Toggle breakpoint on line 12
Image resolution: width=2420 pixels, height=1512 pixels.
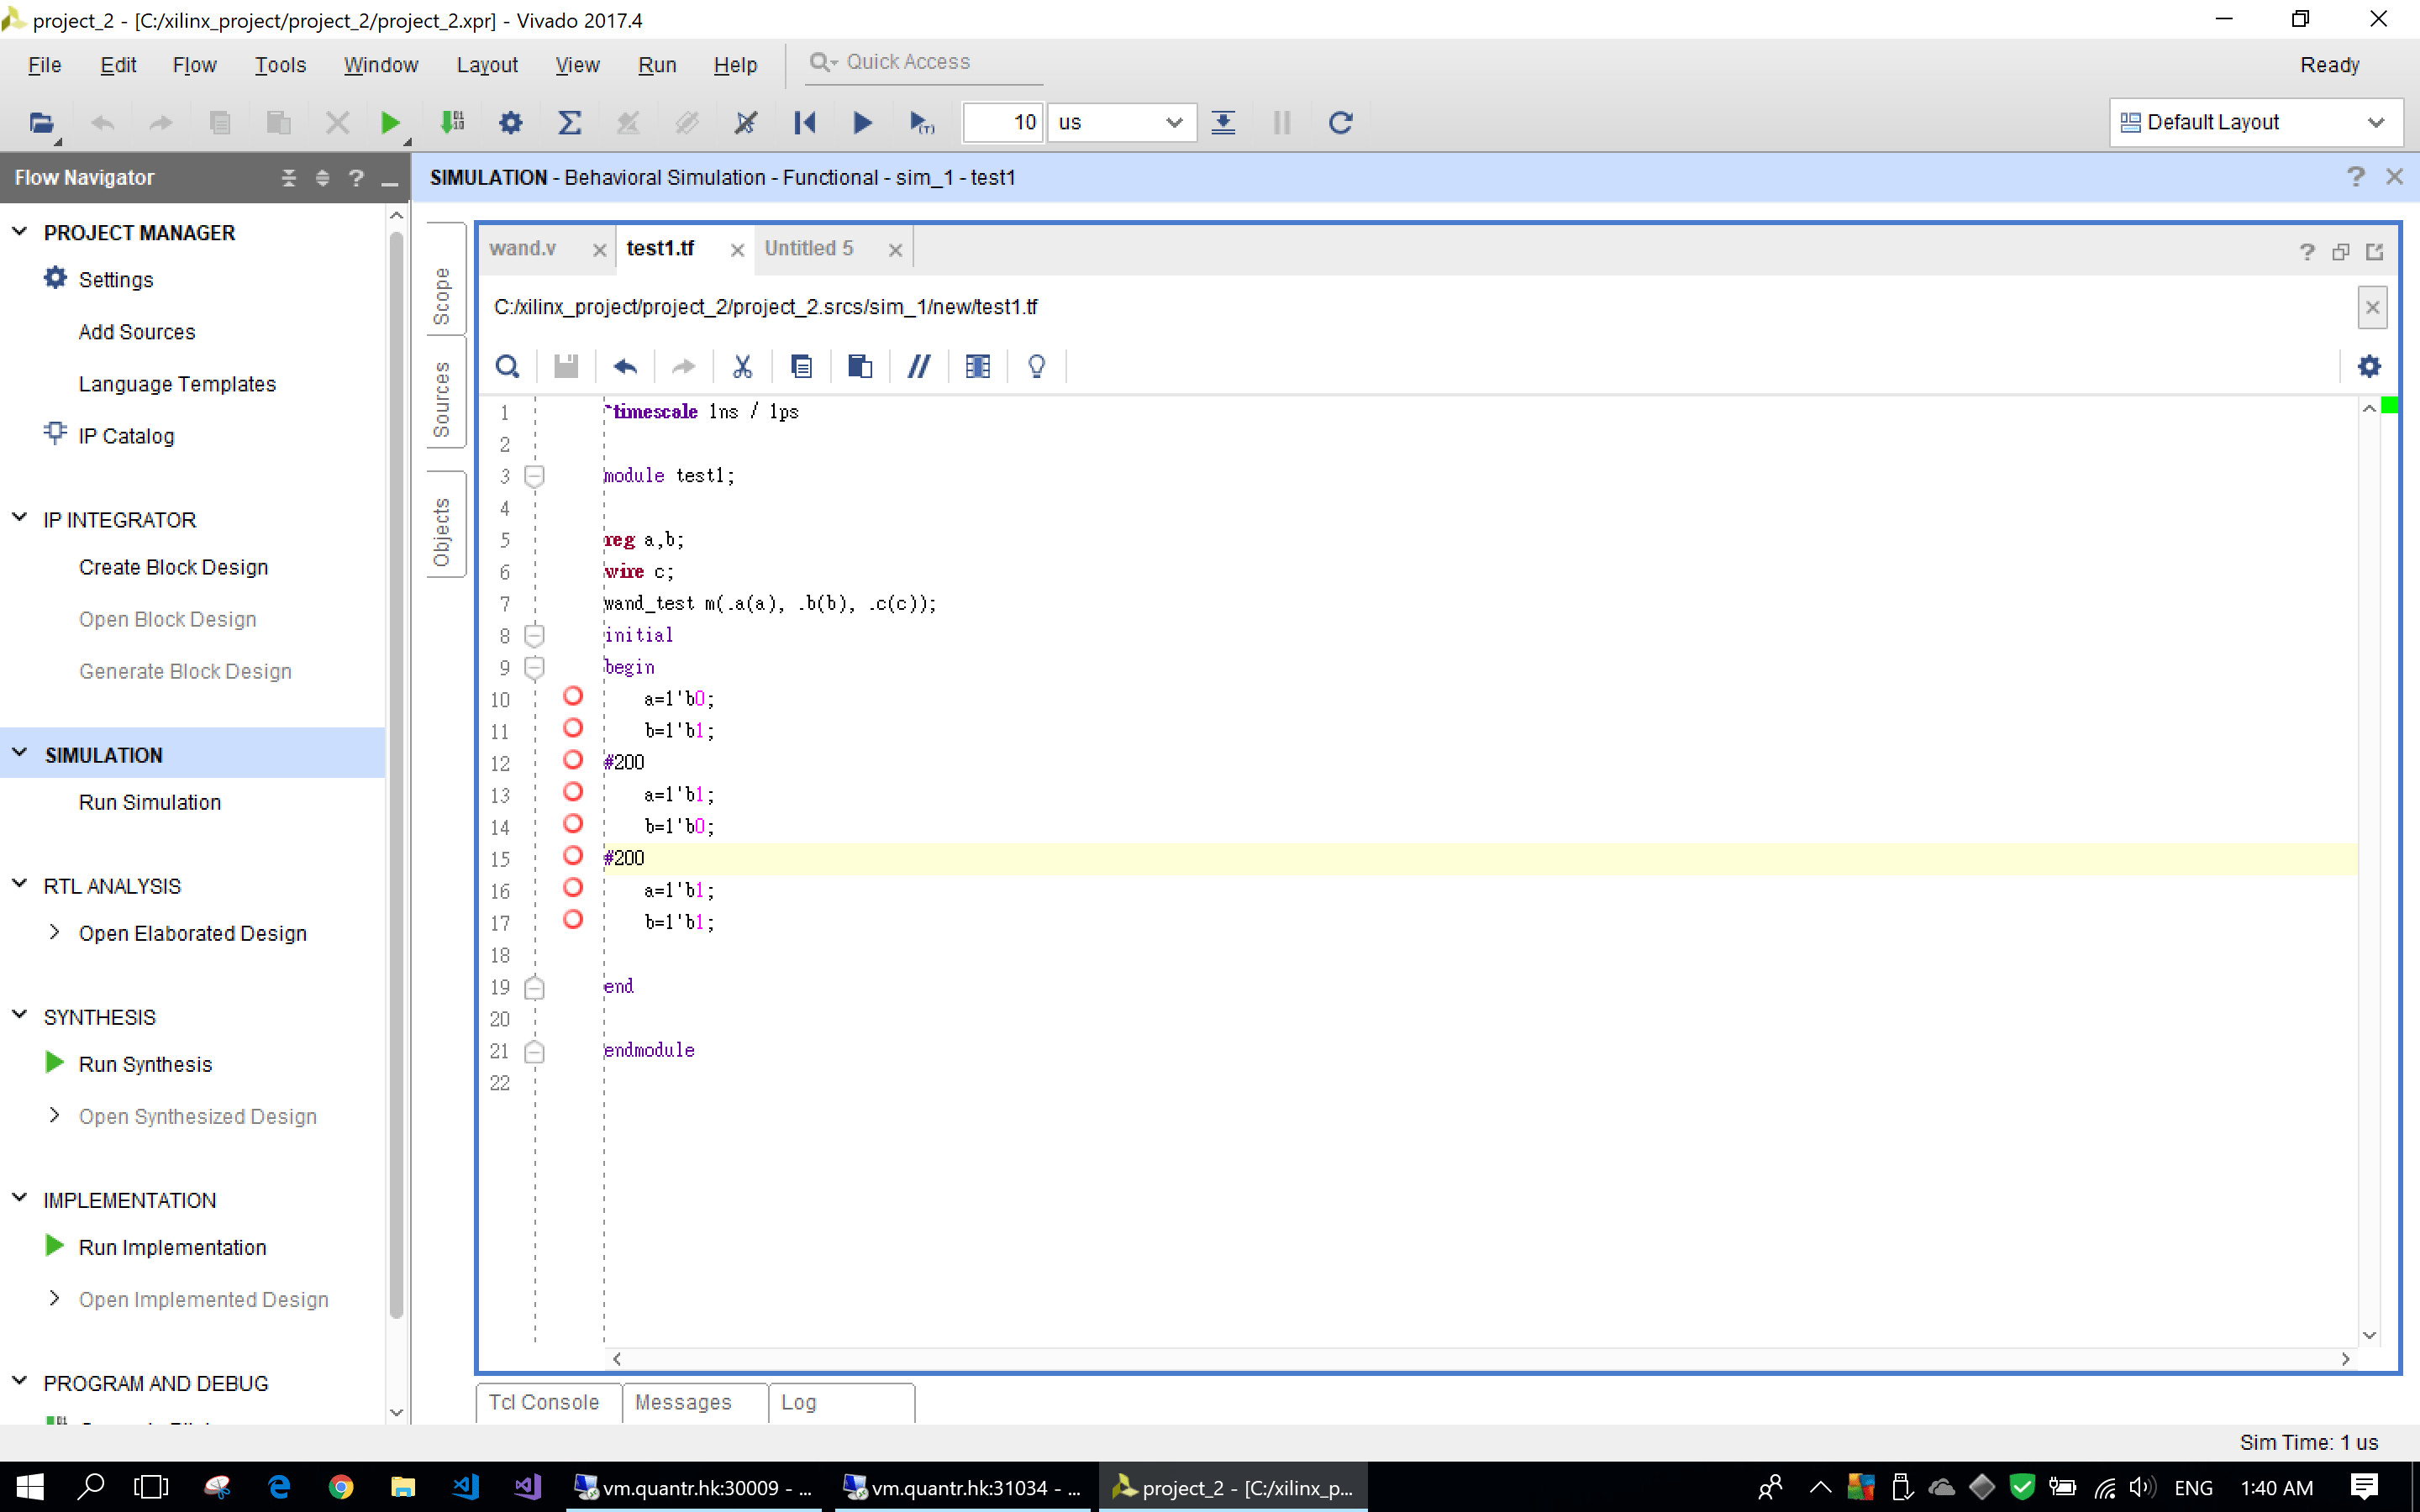click(x=573, y=760)
